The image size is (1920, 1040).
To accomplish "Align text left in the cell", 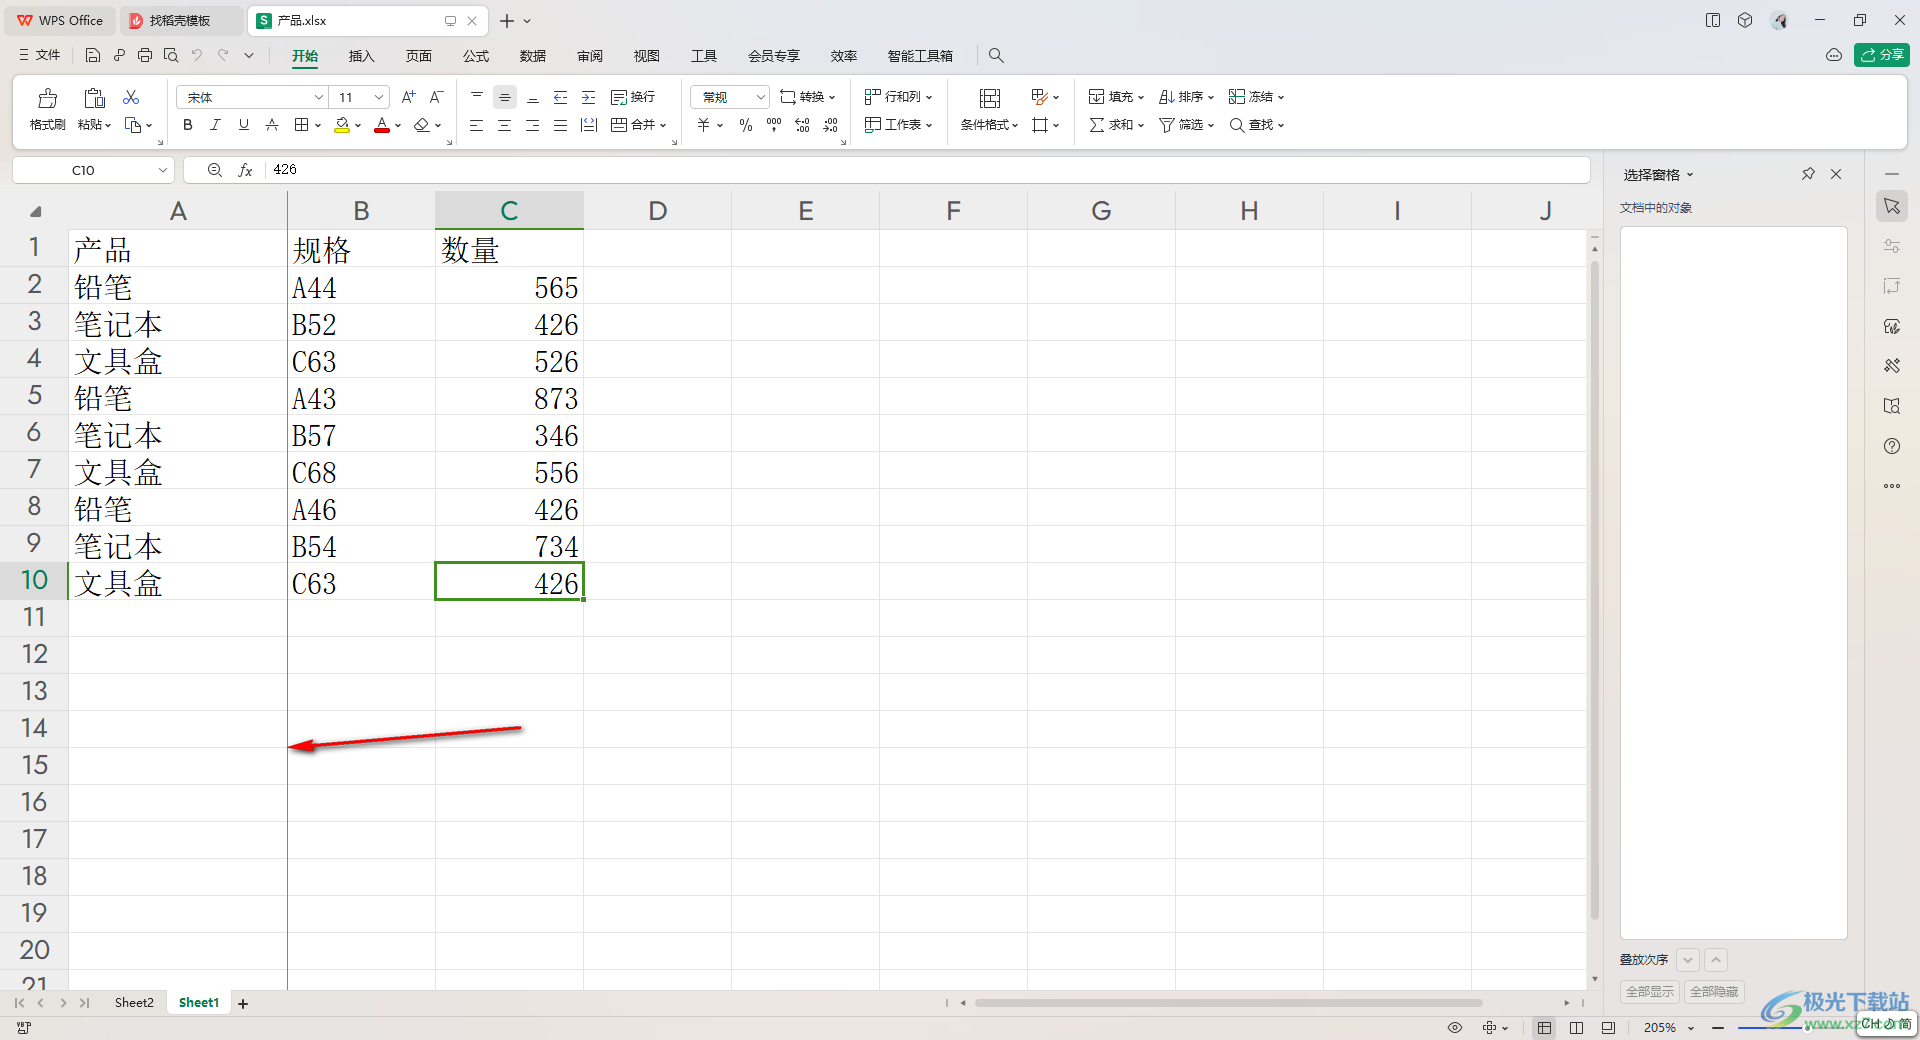I will [x=477, y=125].
